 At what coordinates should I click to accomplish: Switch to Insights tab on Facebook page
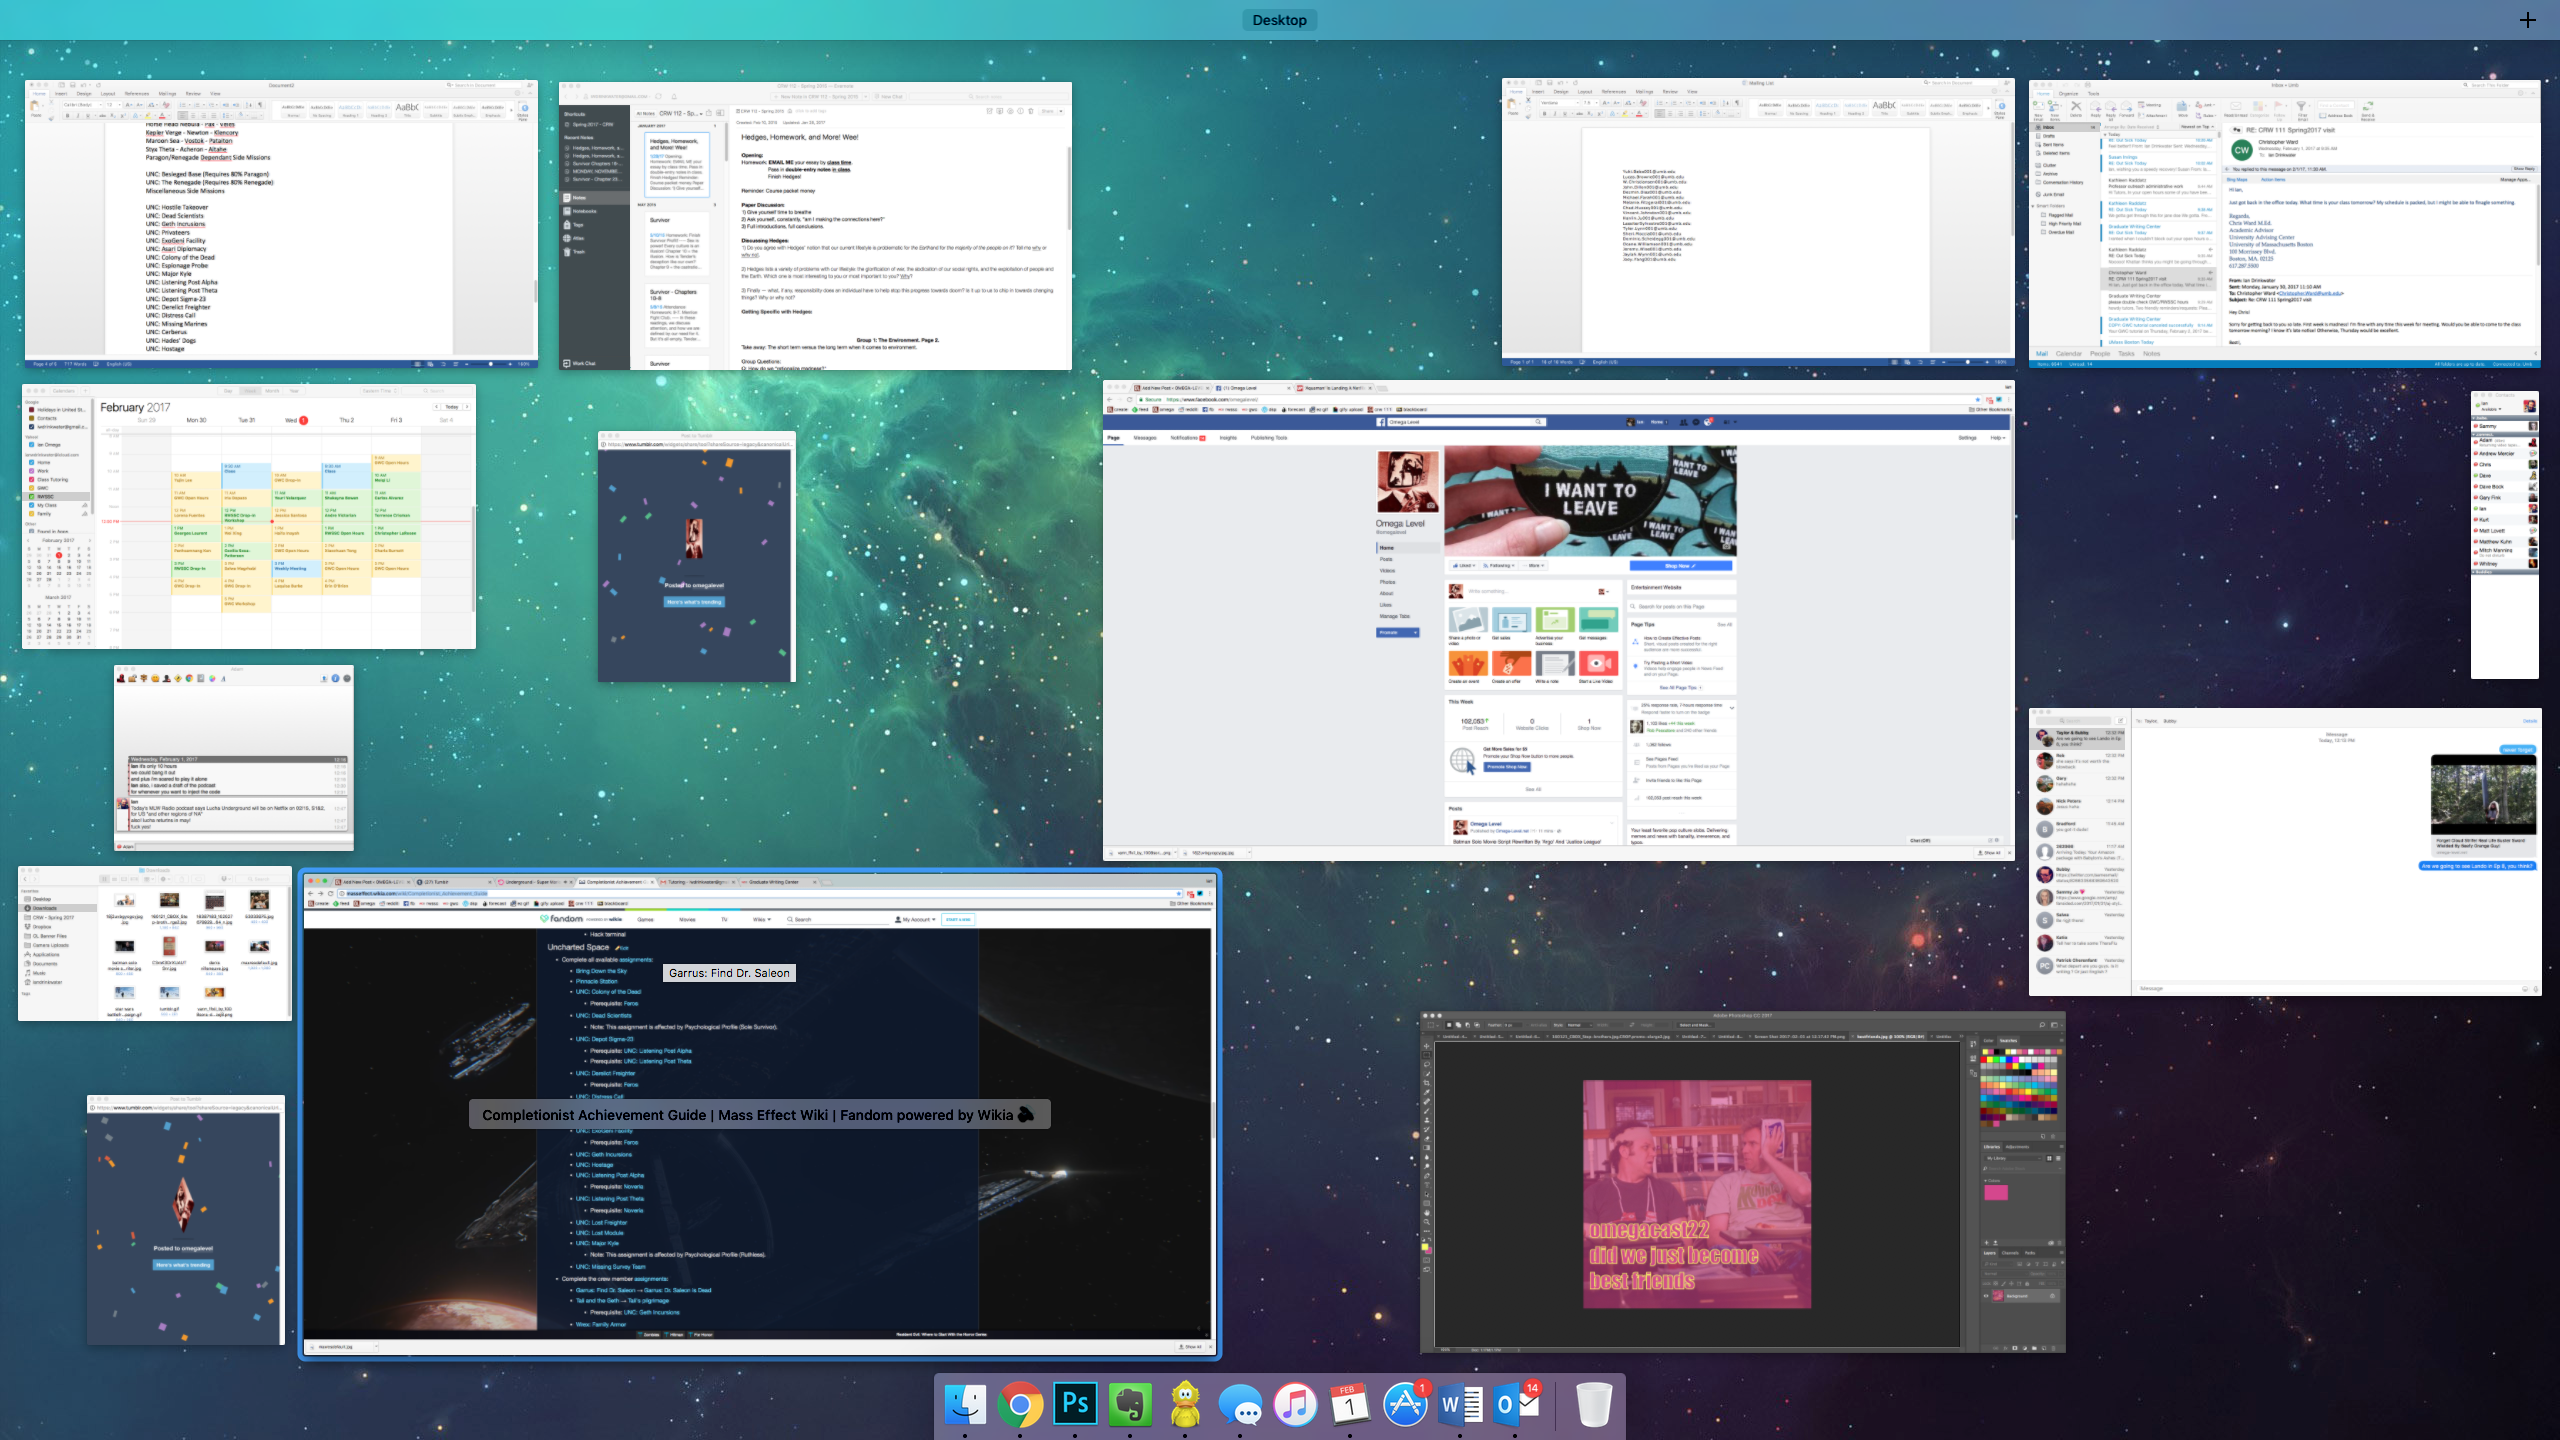click(1228, 437)
